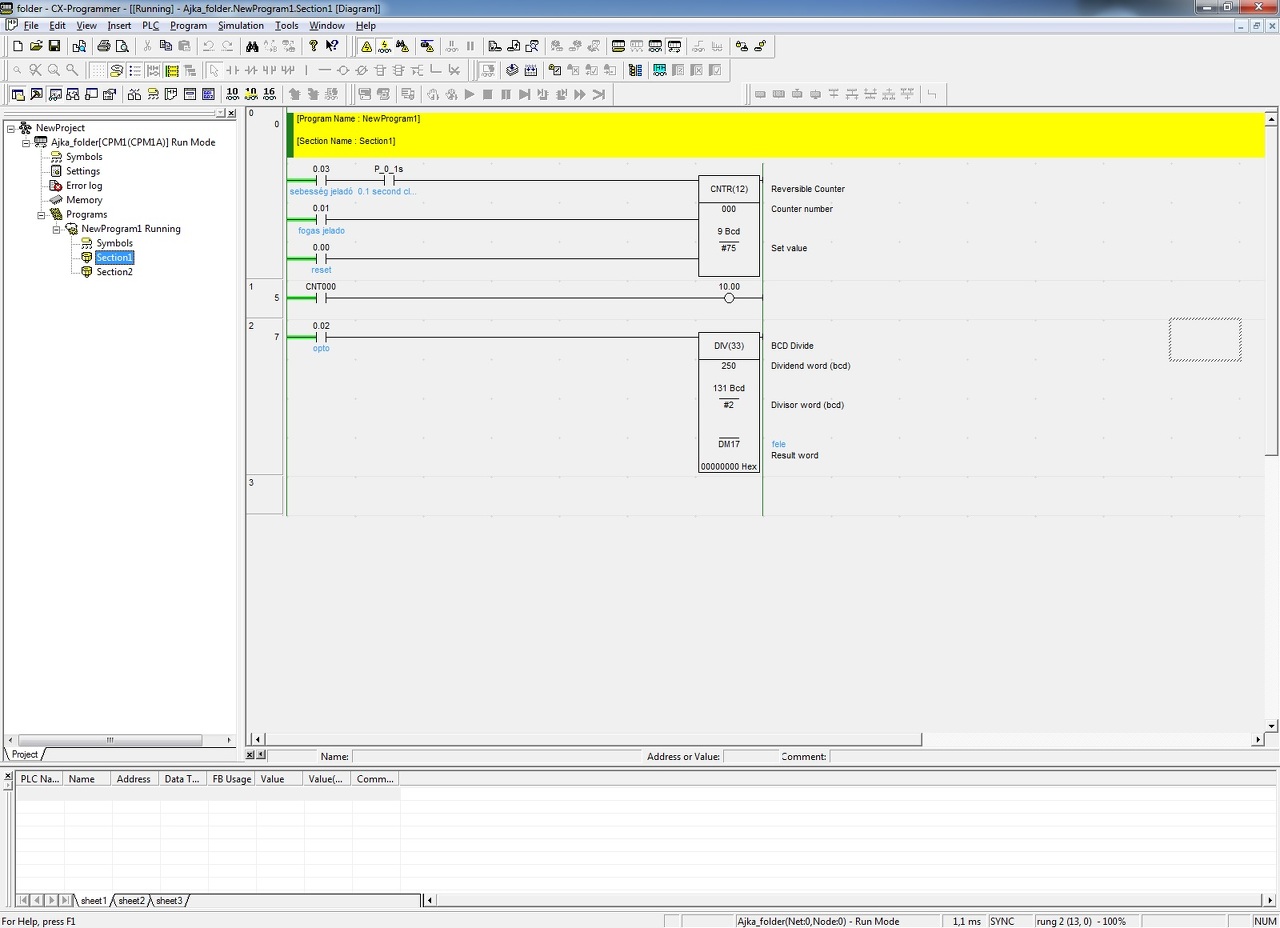Toggle the show rung comments list button
This screenshot has width=1280, height=928.
pos(135,70)
